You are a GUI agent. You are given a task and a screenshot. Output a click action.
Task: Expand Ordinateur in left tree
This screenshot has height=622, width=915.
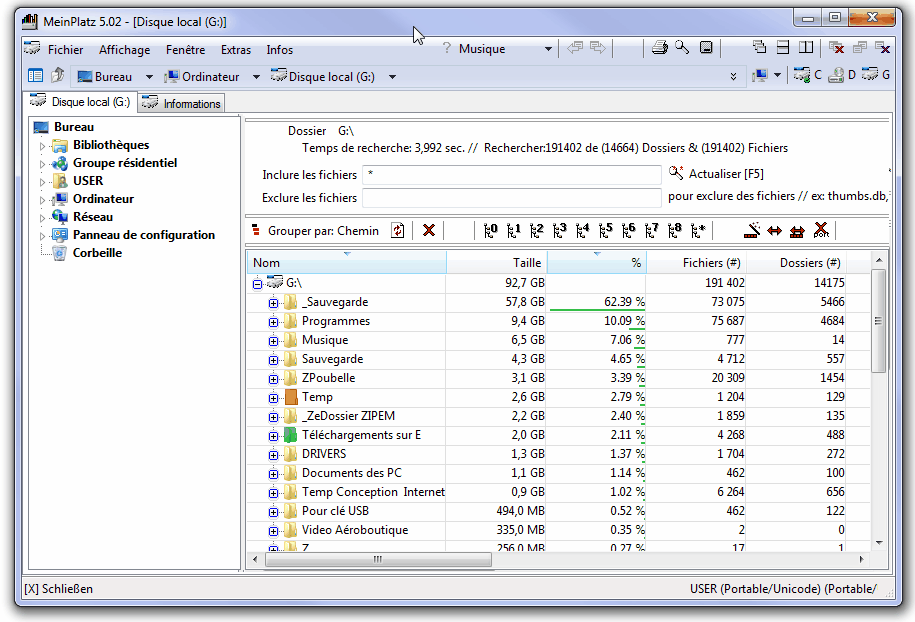42,200
